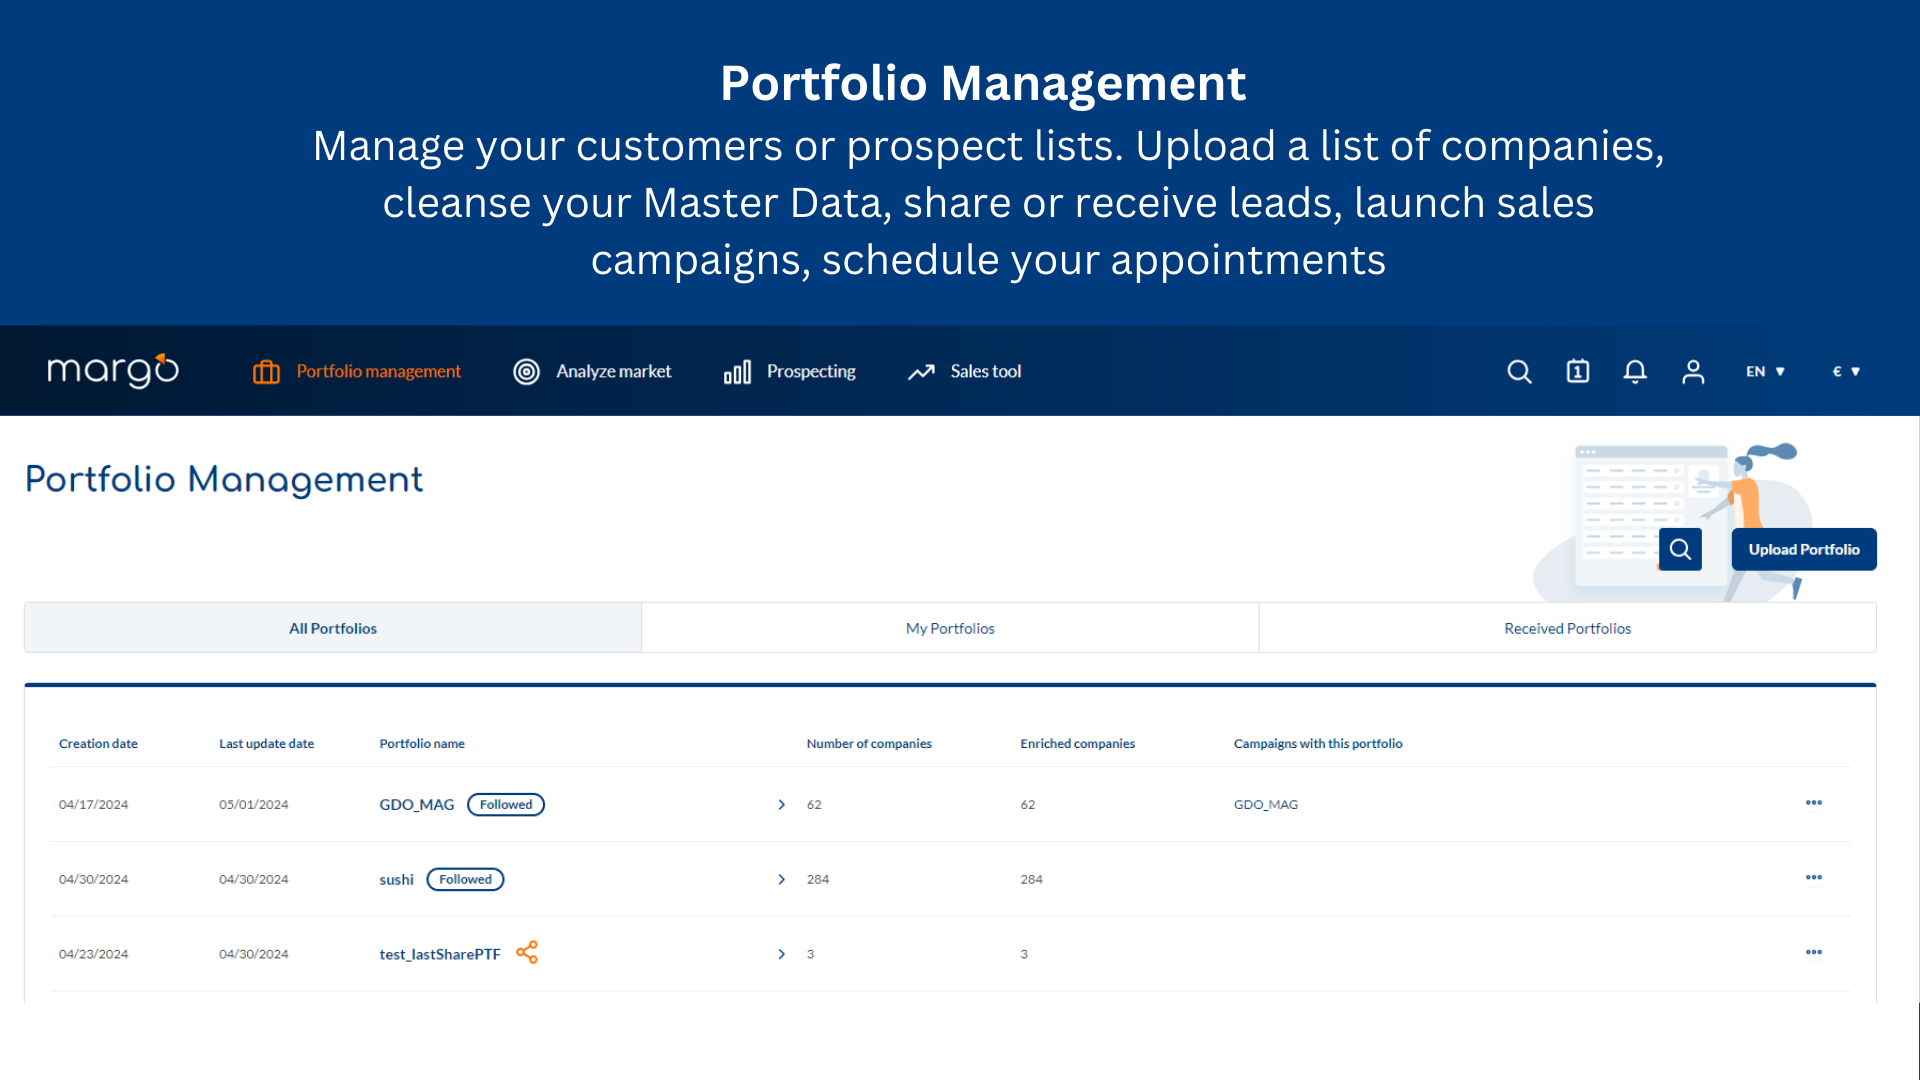
Task: Switch to My Portfolios tab
Action: [x=949, y=628]
